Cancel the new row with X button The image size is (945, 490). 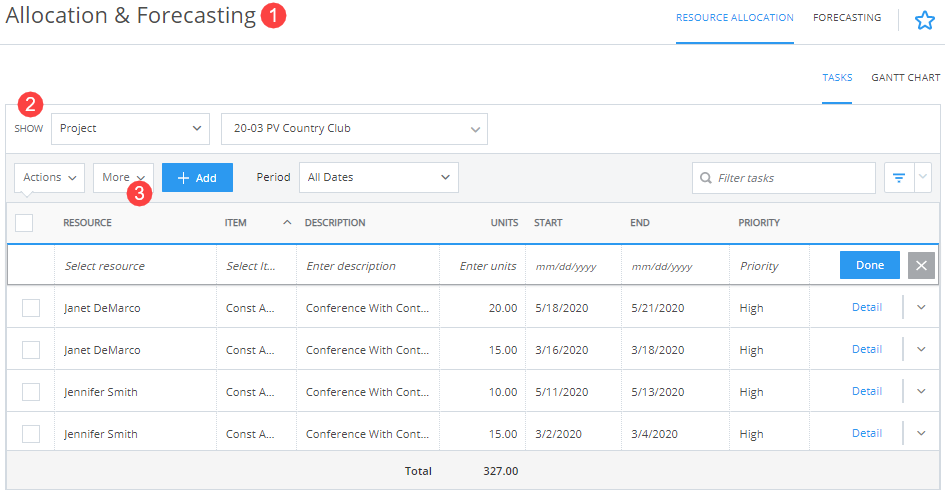921,265
